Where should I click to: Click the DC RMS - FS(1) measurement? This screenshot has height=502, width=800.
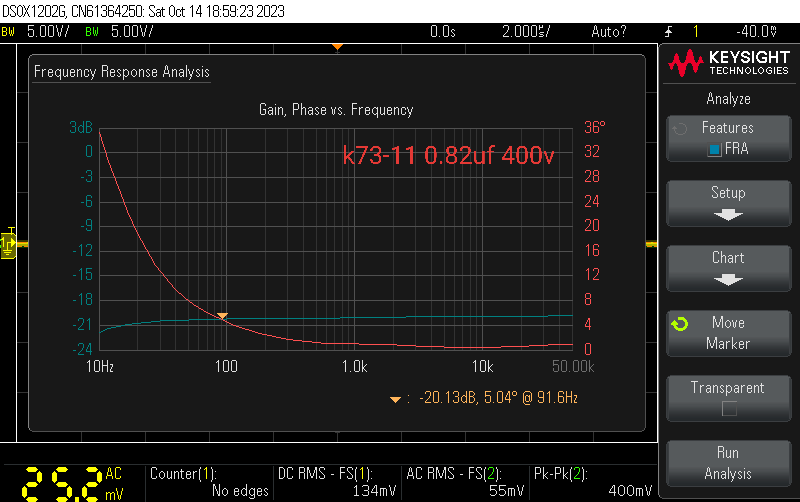(x=337, y=482)
